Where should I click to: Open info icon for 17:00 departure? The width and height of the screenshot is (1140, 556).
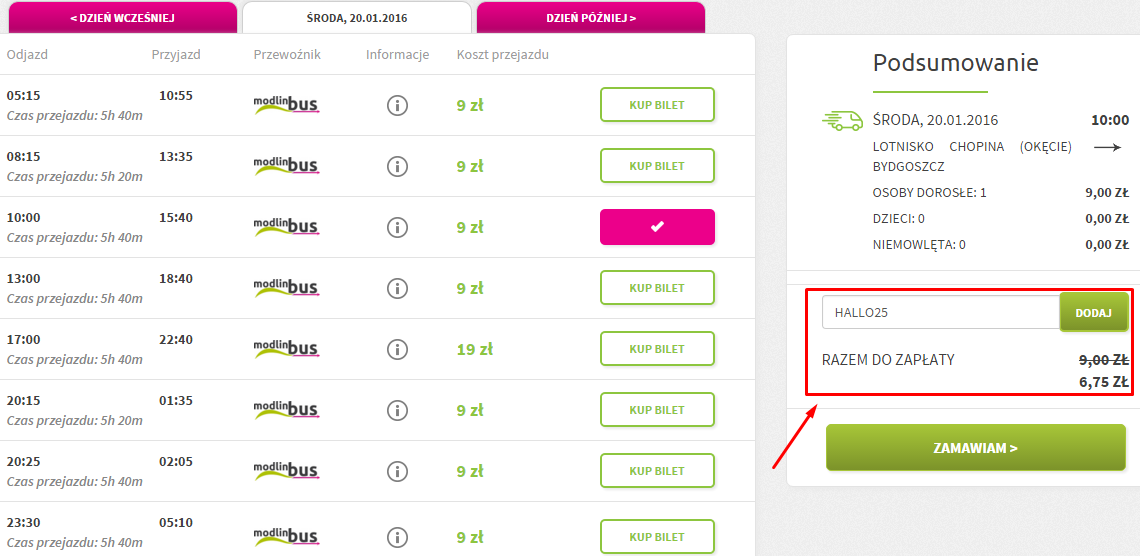pos(397,350)
